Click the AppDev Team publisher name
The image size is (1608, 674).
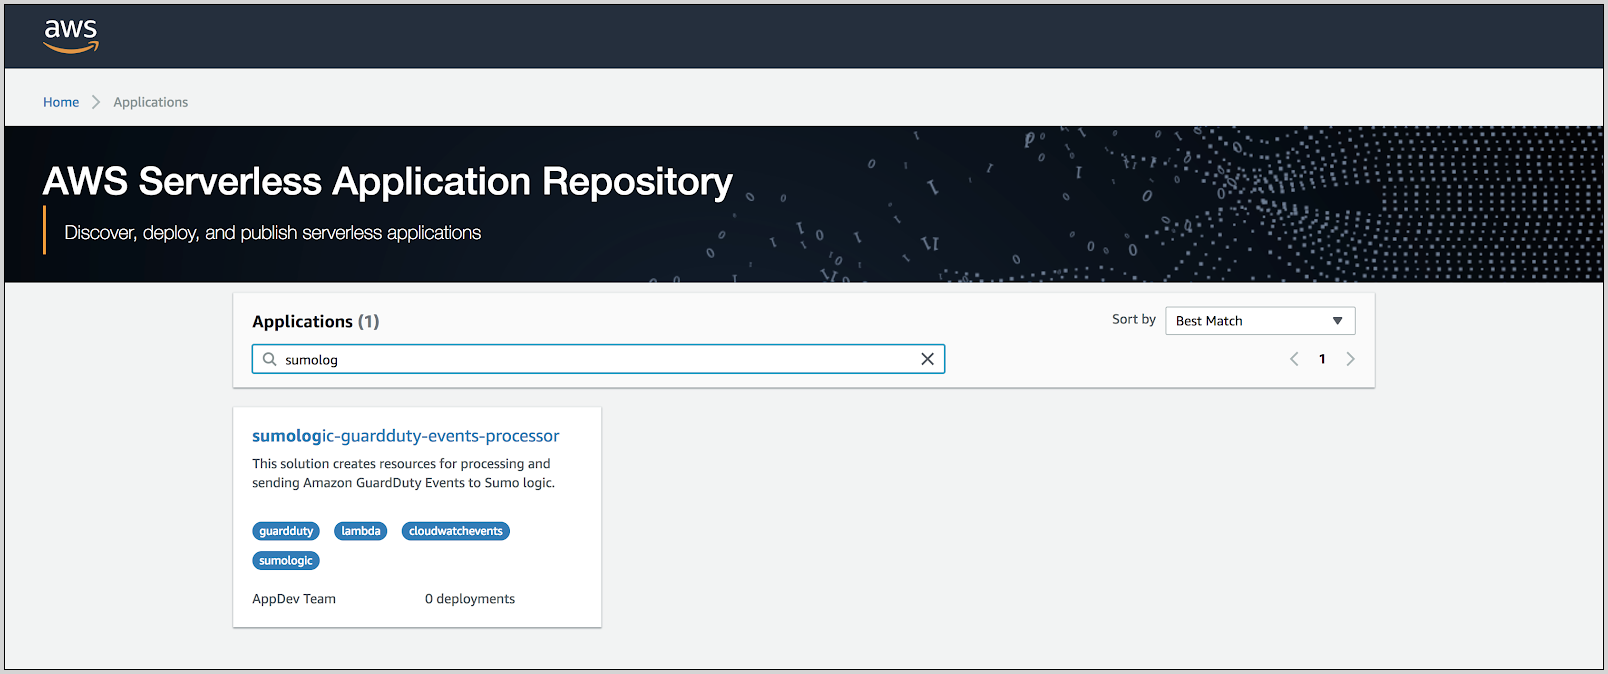click(x=294, y=599)
